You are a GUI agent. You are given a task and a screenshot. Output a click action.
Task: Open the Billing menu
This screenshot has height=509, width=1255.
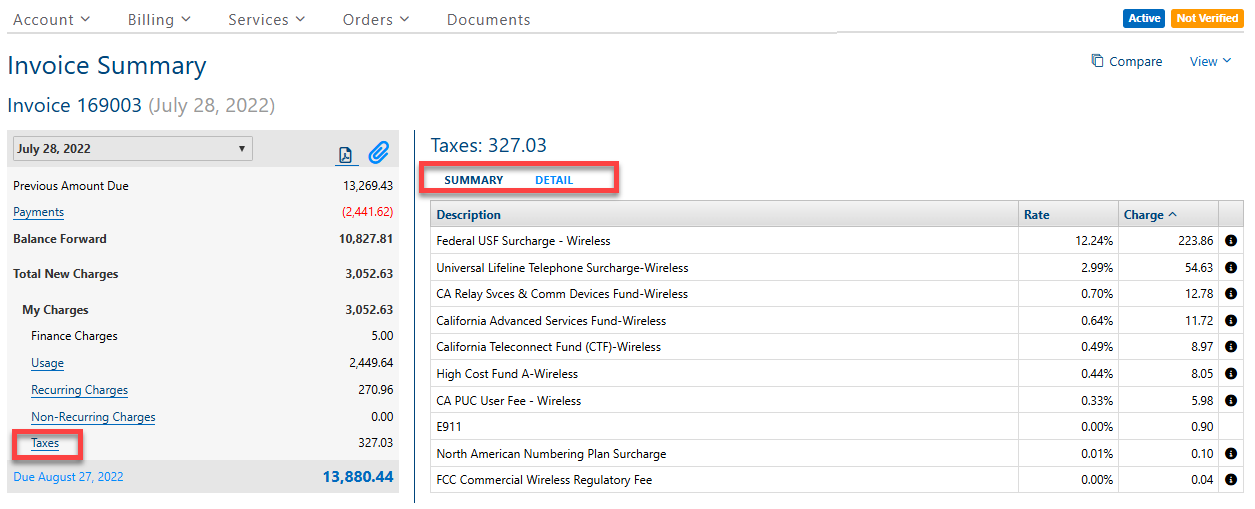click(160, 20)
